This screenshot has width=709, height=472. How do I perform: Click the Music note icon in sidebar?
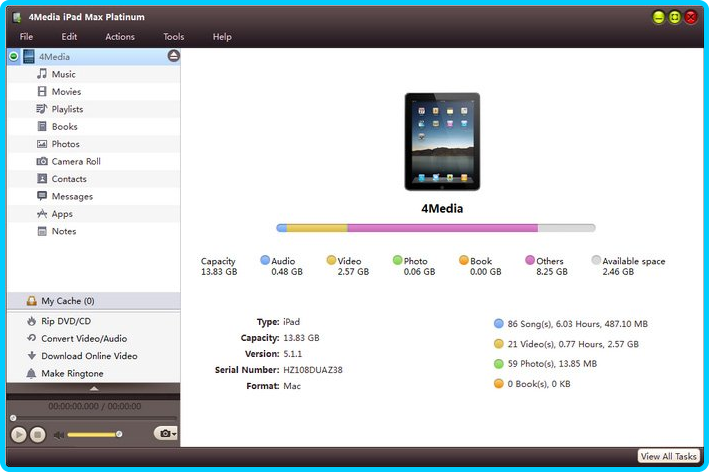[x=42, y=74]
